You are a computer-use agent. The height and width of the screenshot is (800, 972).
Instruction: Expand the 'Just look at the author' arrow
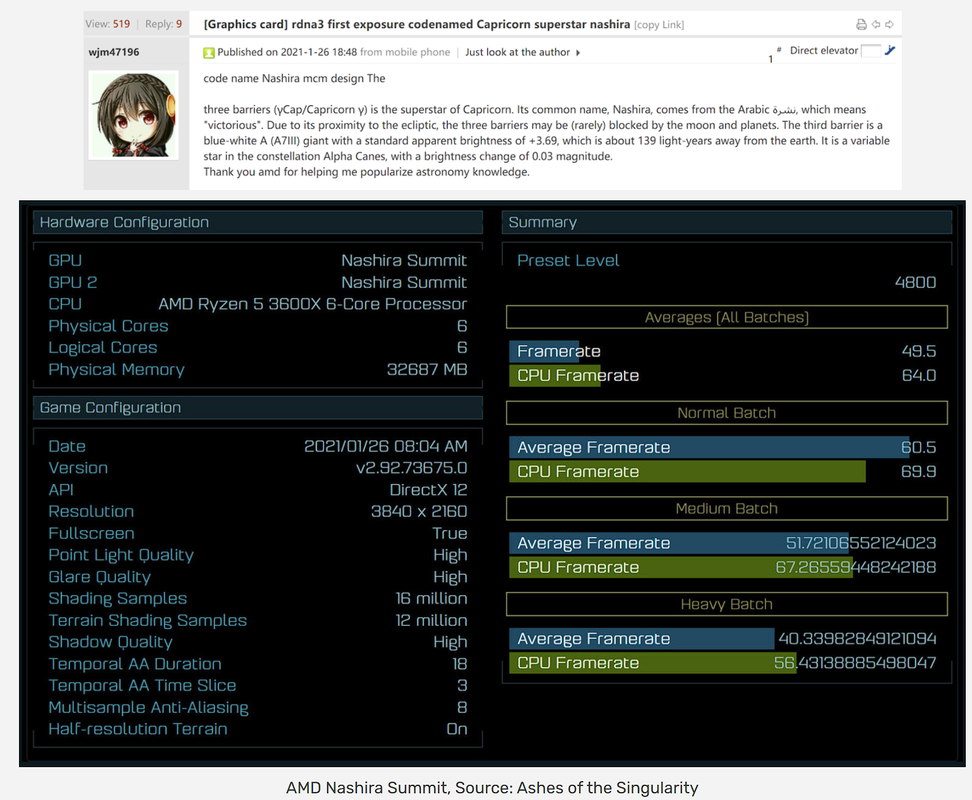pos(578,53)
